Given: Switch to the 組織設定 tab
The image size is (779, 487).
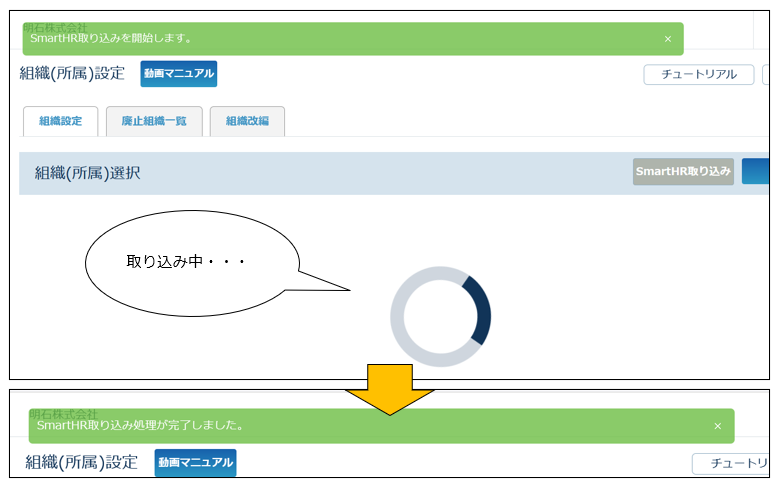Looking at the screenshot, I should pos(61,121).
